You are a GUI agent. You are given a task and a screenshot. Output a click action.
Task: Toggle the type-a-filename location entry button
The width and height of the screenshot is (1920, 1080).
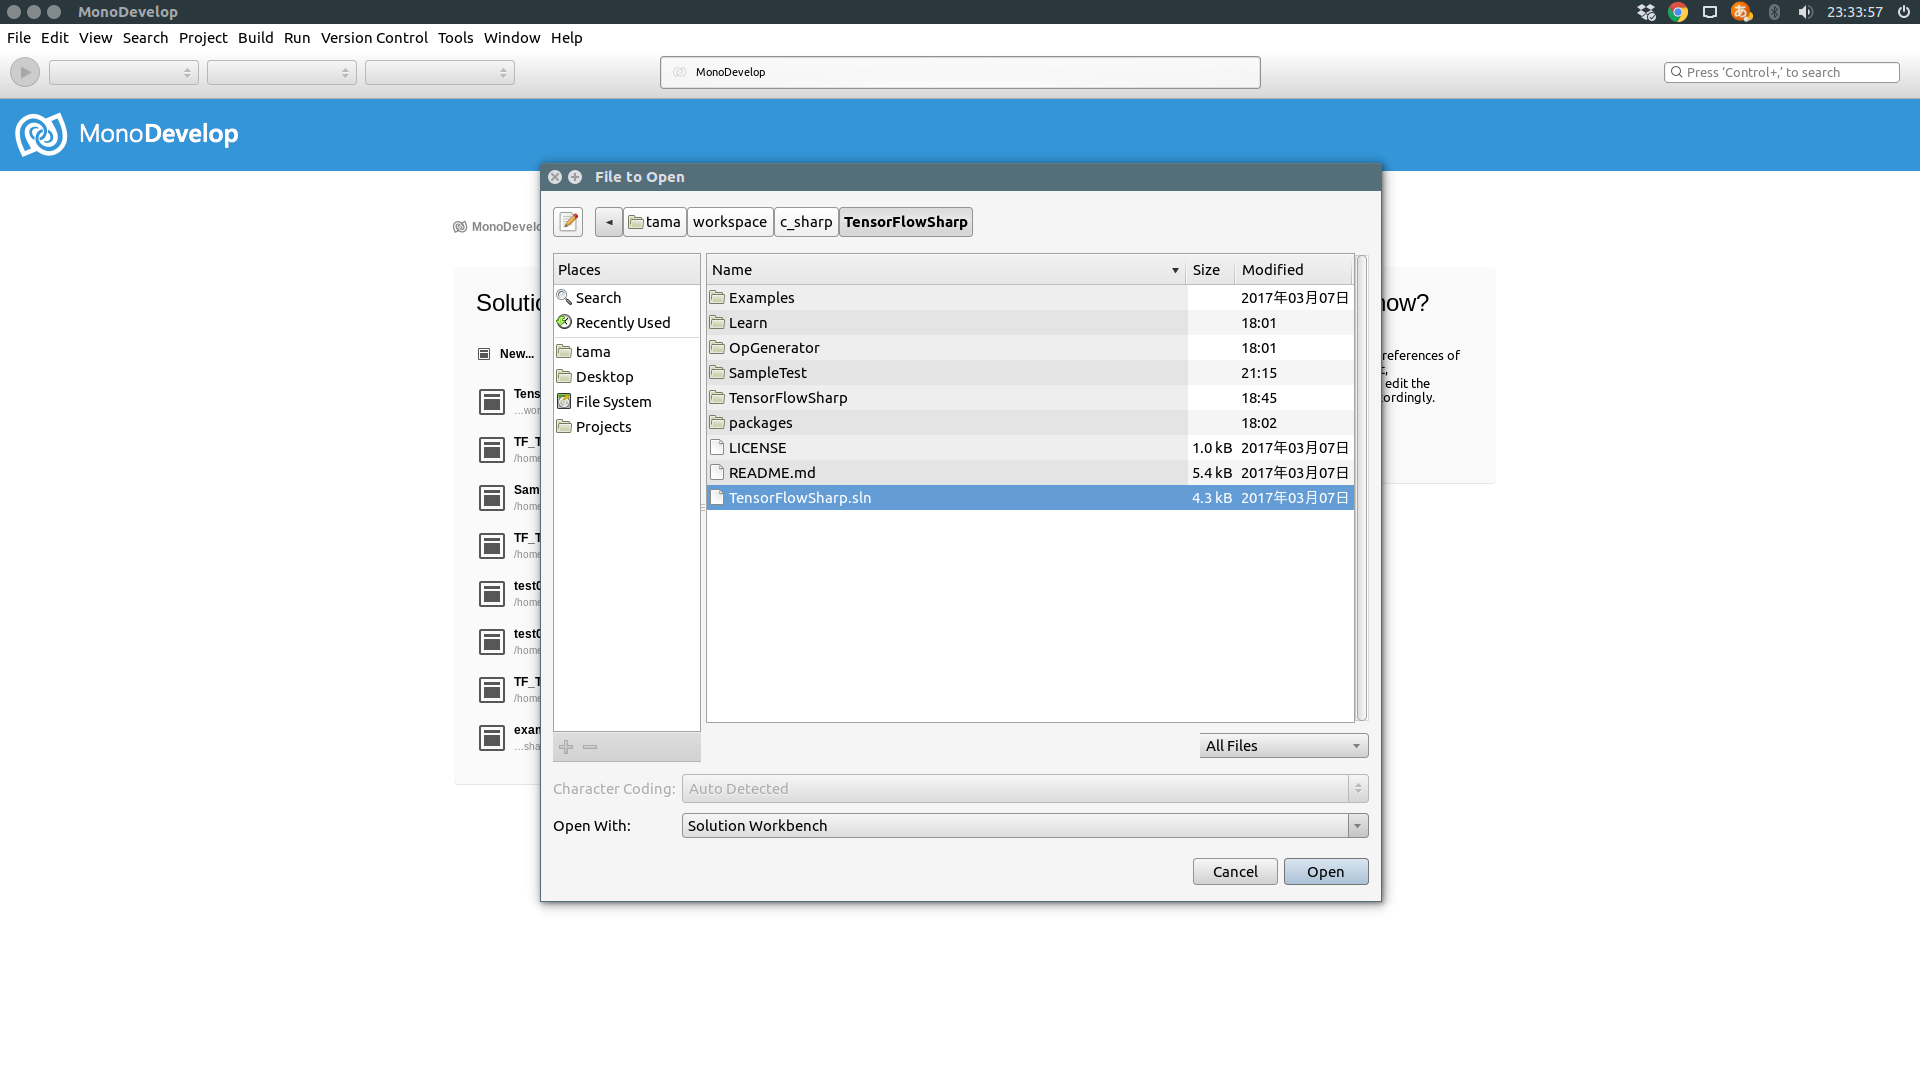[x=568, y=222]
